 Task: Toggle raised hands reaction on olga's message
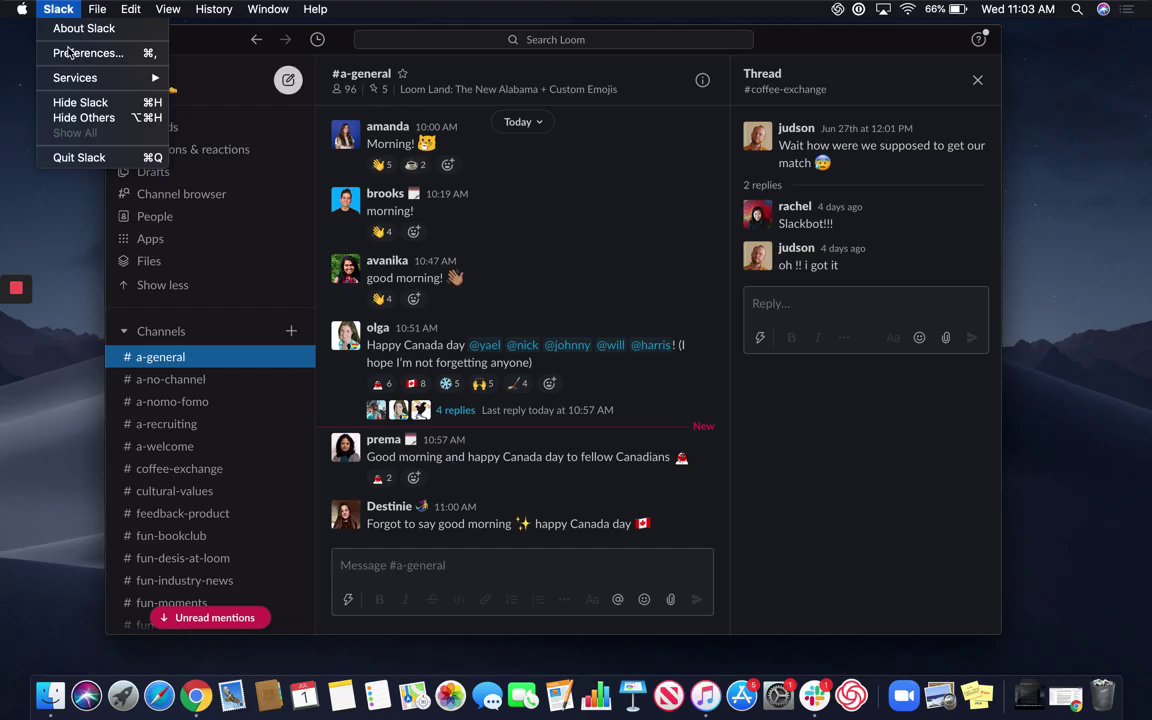pyautogui.click(x=483, y=384)
